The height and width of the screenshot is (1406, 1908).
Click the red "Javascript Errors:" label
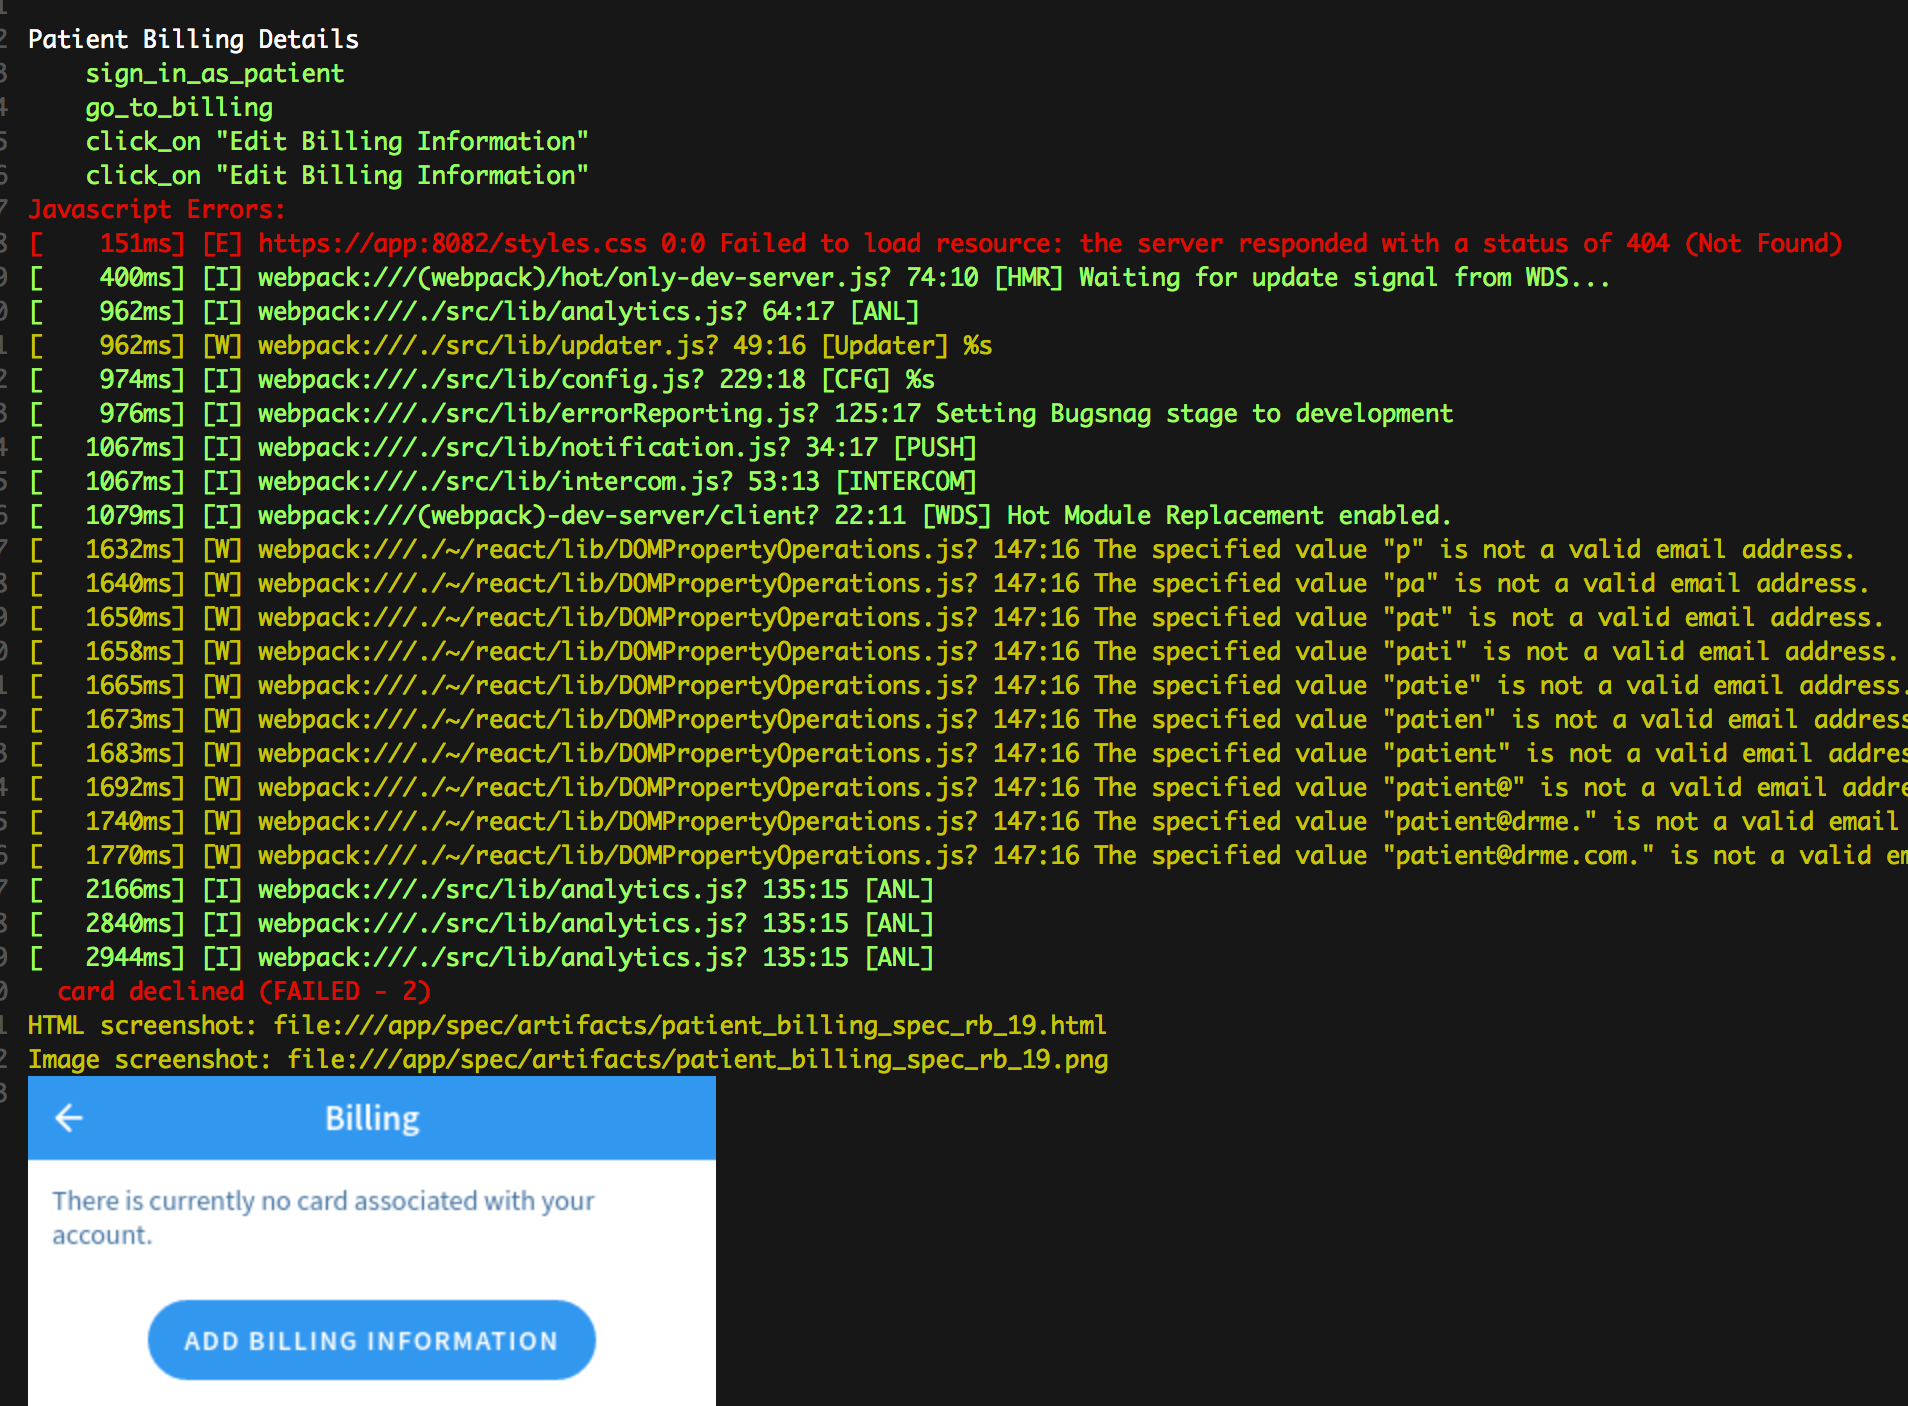(x=157, y=209)
